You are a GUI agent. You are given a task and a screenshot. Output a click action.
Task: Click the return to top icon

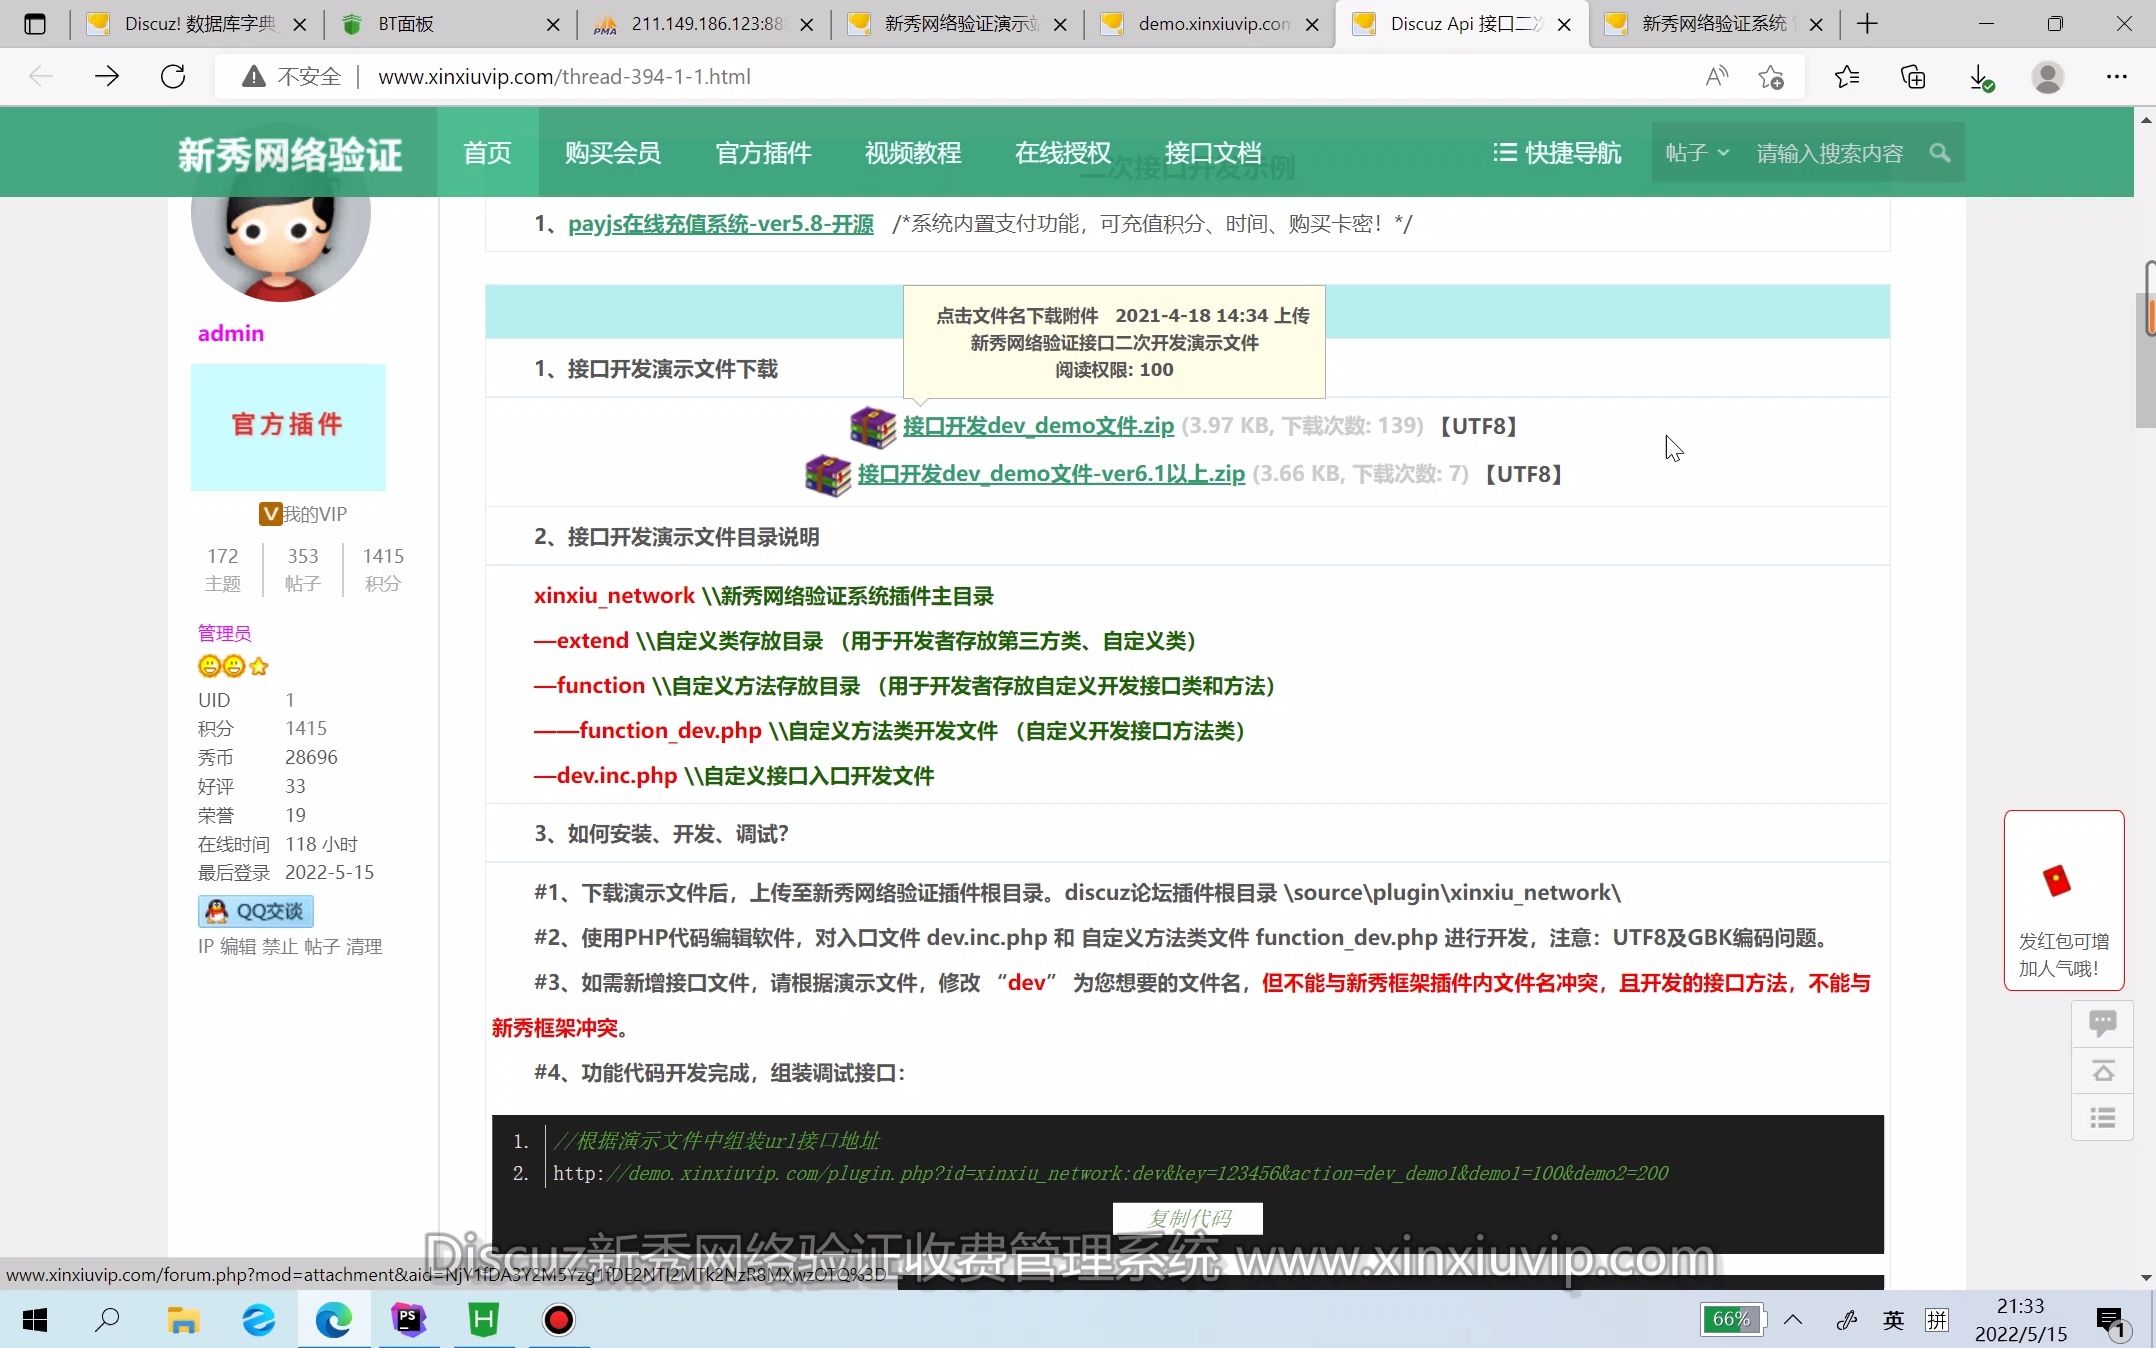(2102, 1071)
